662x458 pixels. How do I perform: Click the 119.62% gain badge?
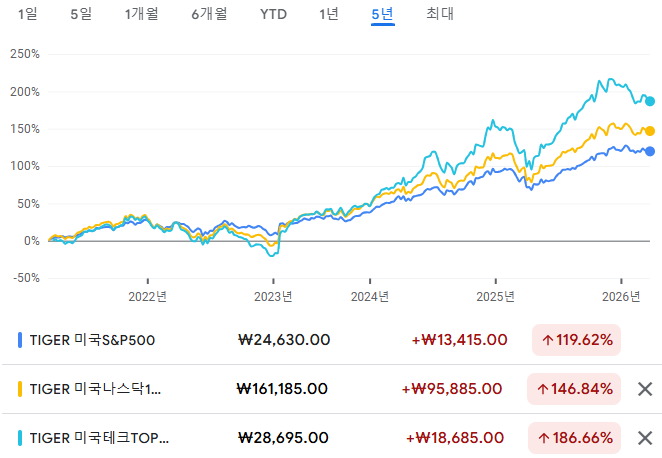tap(576, 340)
